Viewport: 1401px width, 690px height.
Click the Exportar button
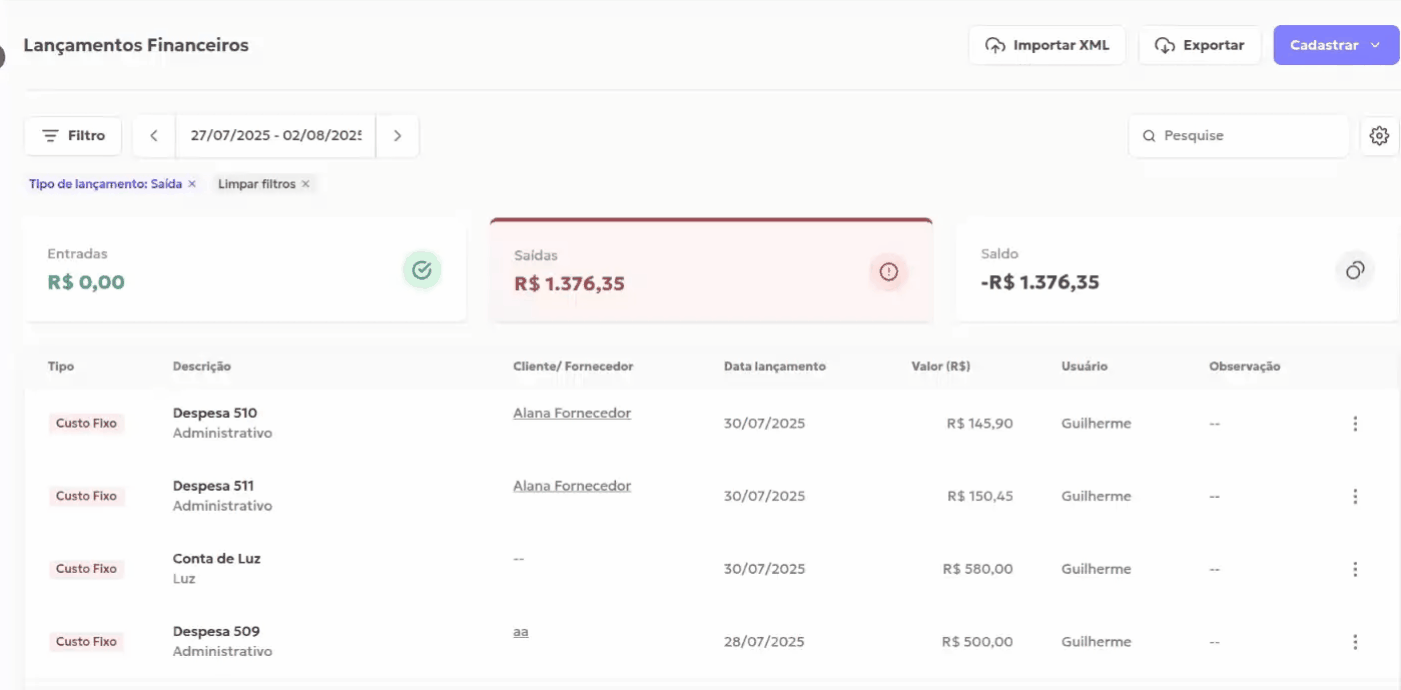pos(1199,45)
